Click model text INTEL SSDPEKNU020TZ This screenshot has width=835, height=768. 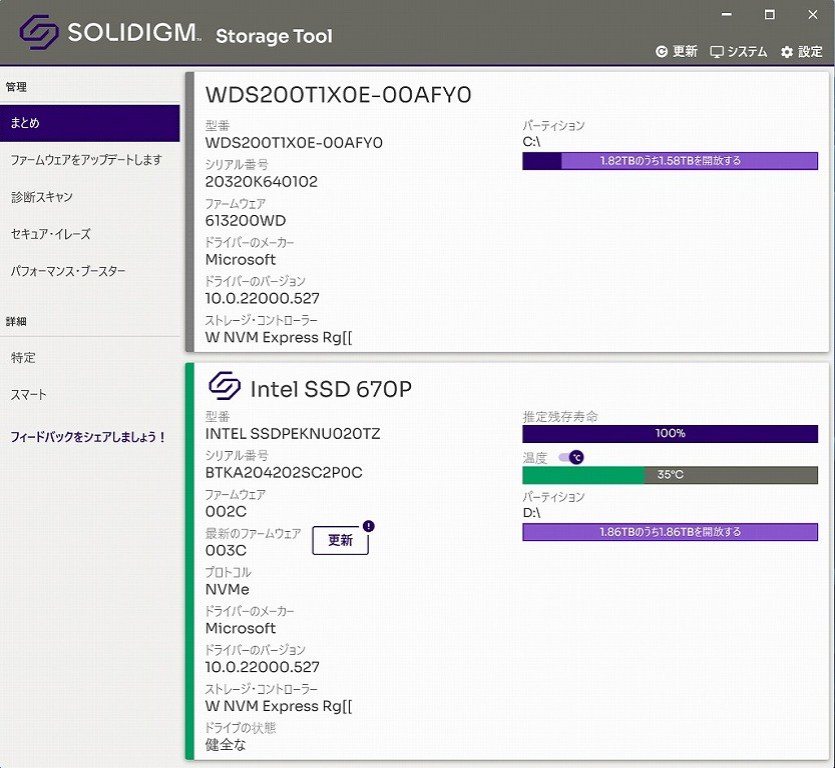point(292,434)
